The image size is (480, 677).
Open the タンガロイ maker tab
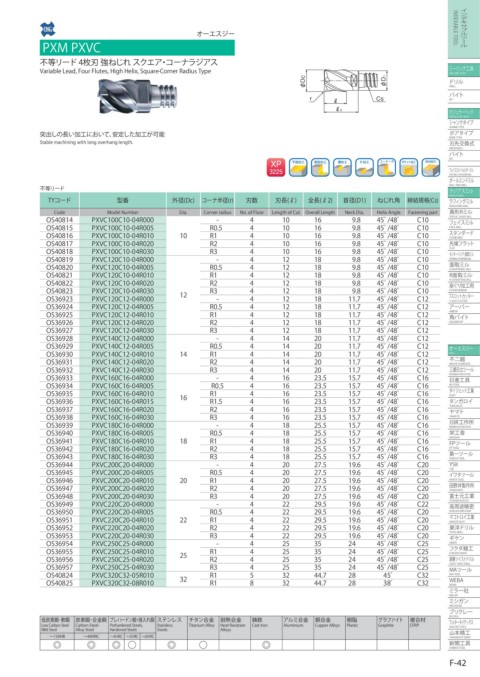click(464, 402)
